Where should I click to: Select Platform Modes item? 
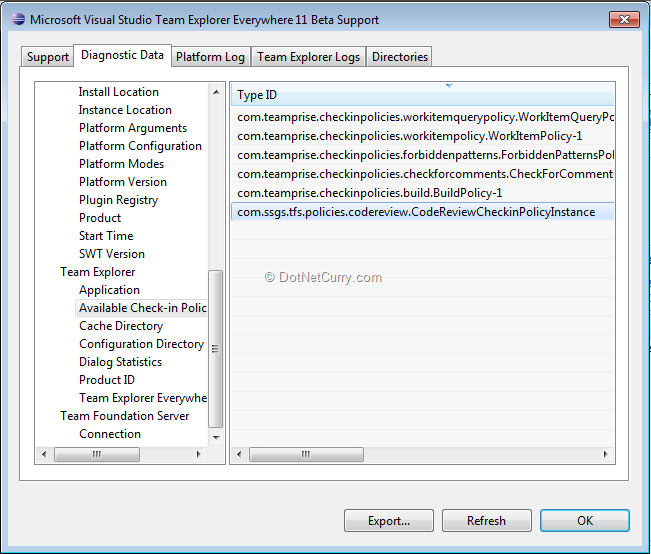click(121, 164)
